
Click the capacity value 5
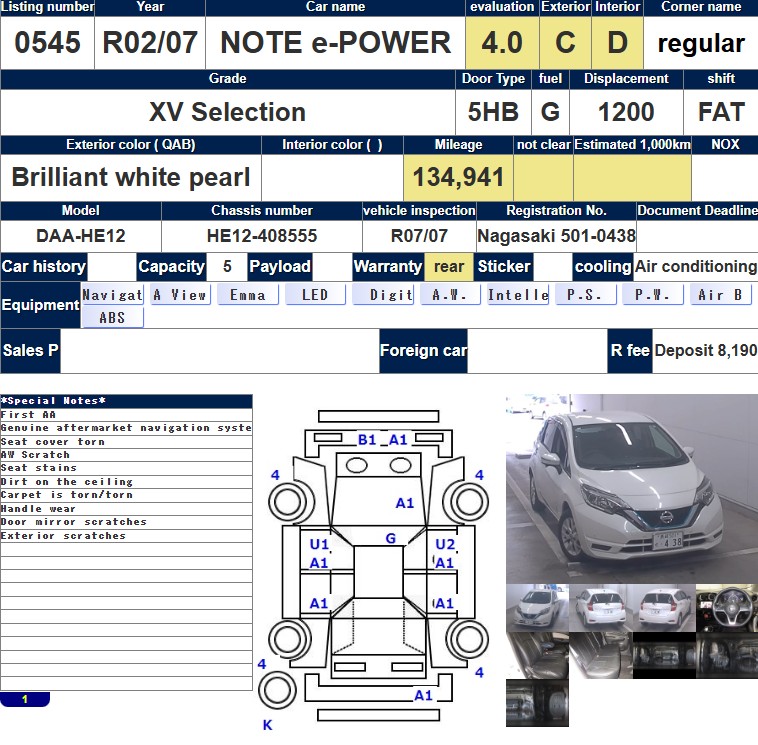tap(227, 266)
